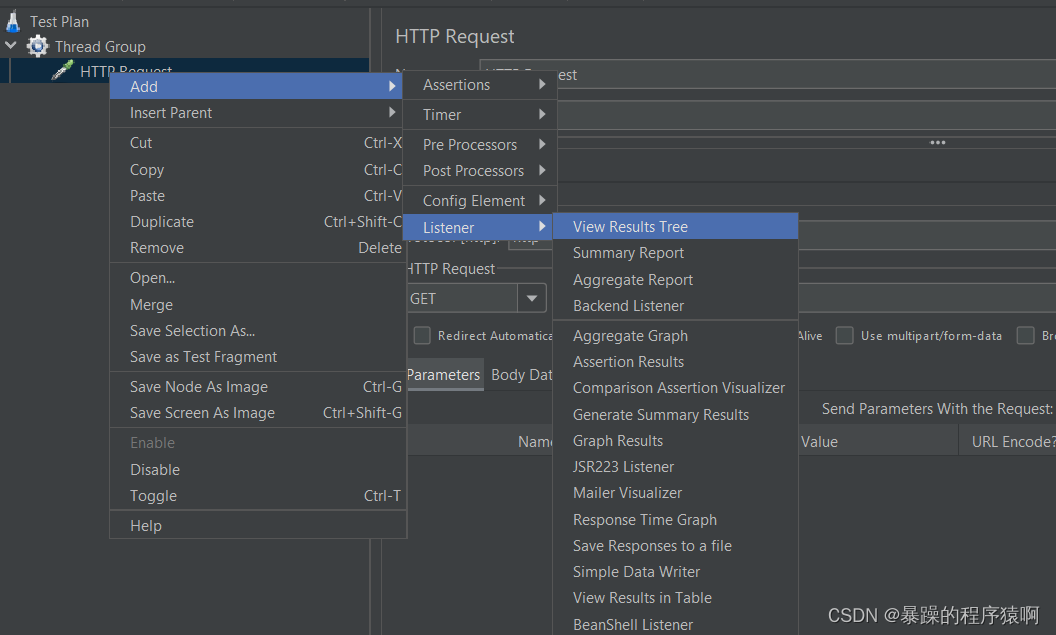The height and width of the screenshot is (635, 1056).
Task: Choose Help from the context menu
Action: [256, 525]
